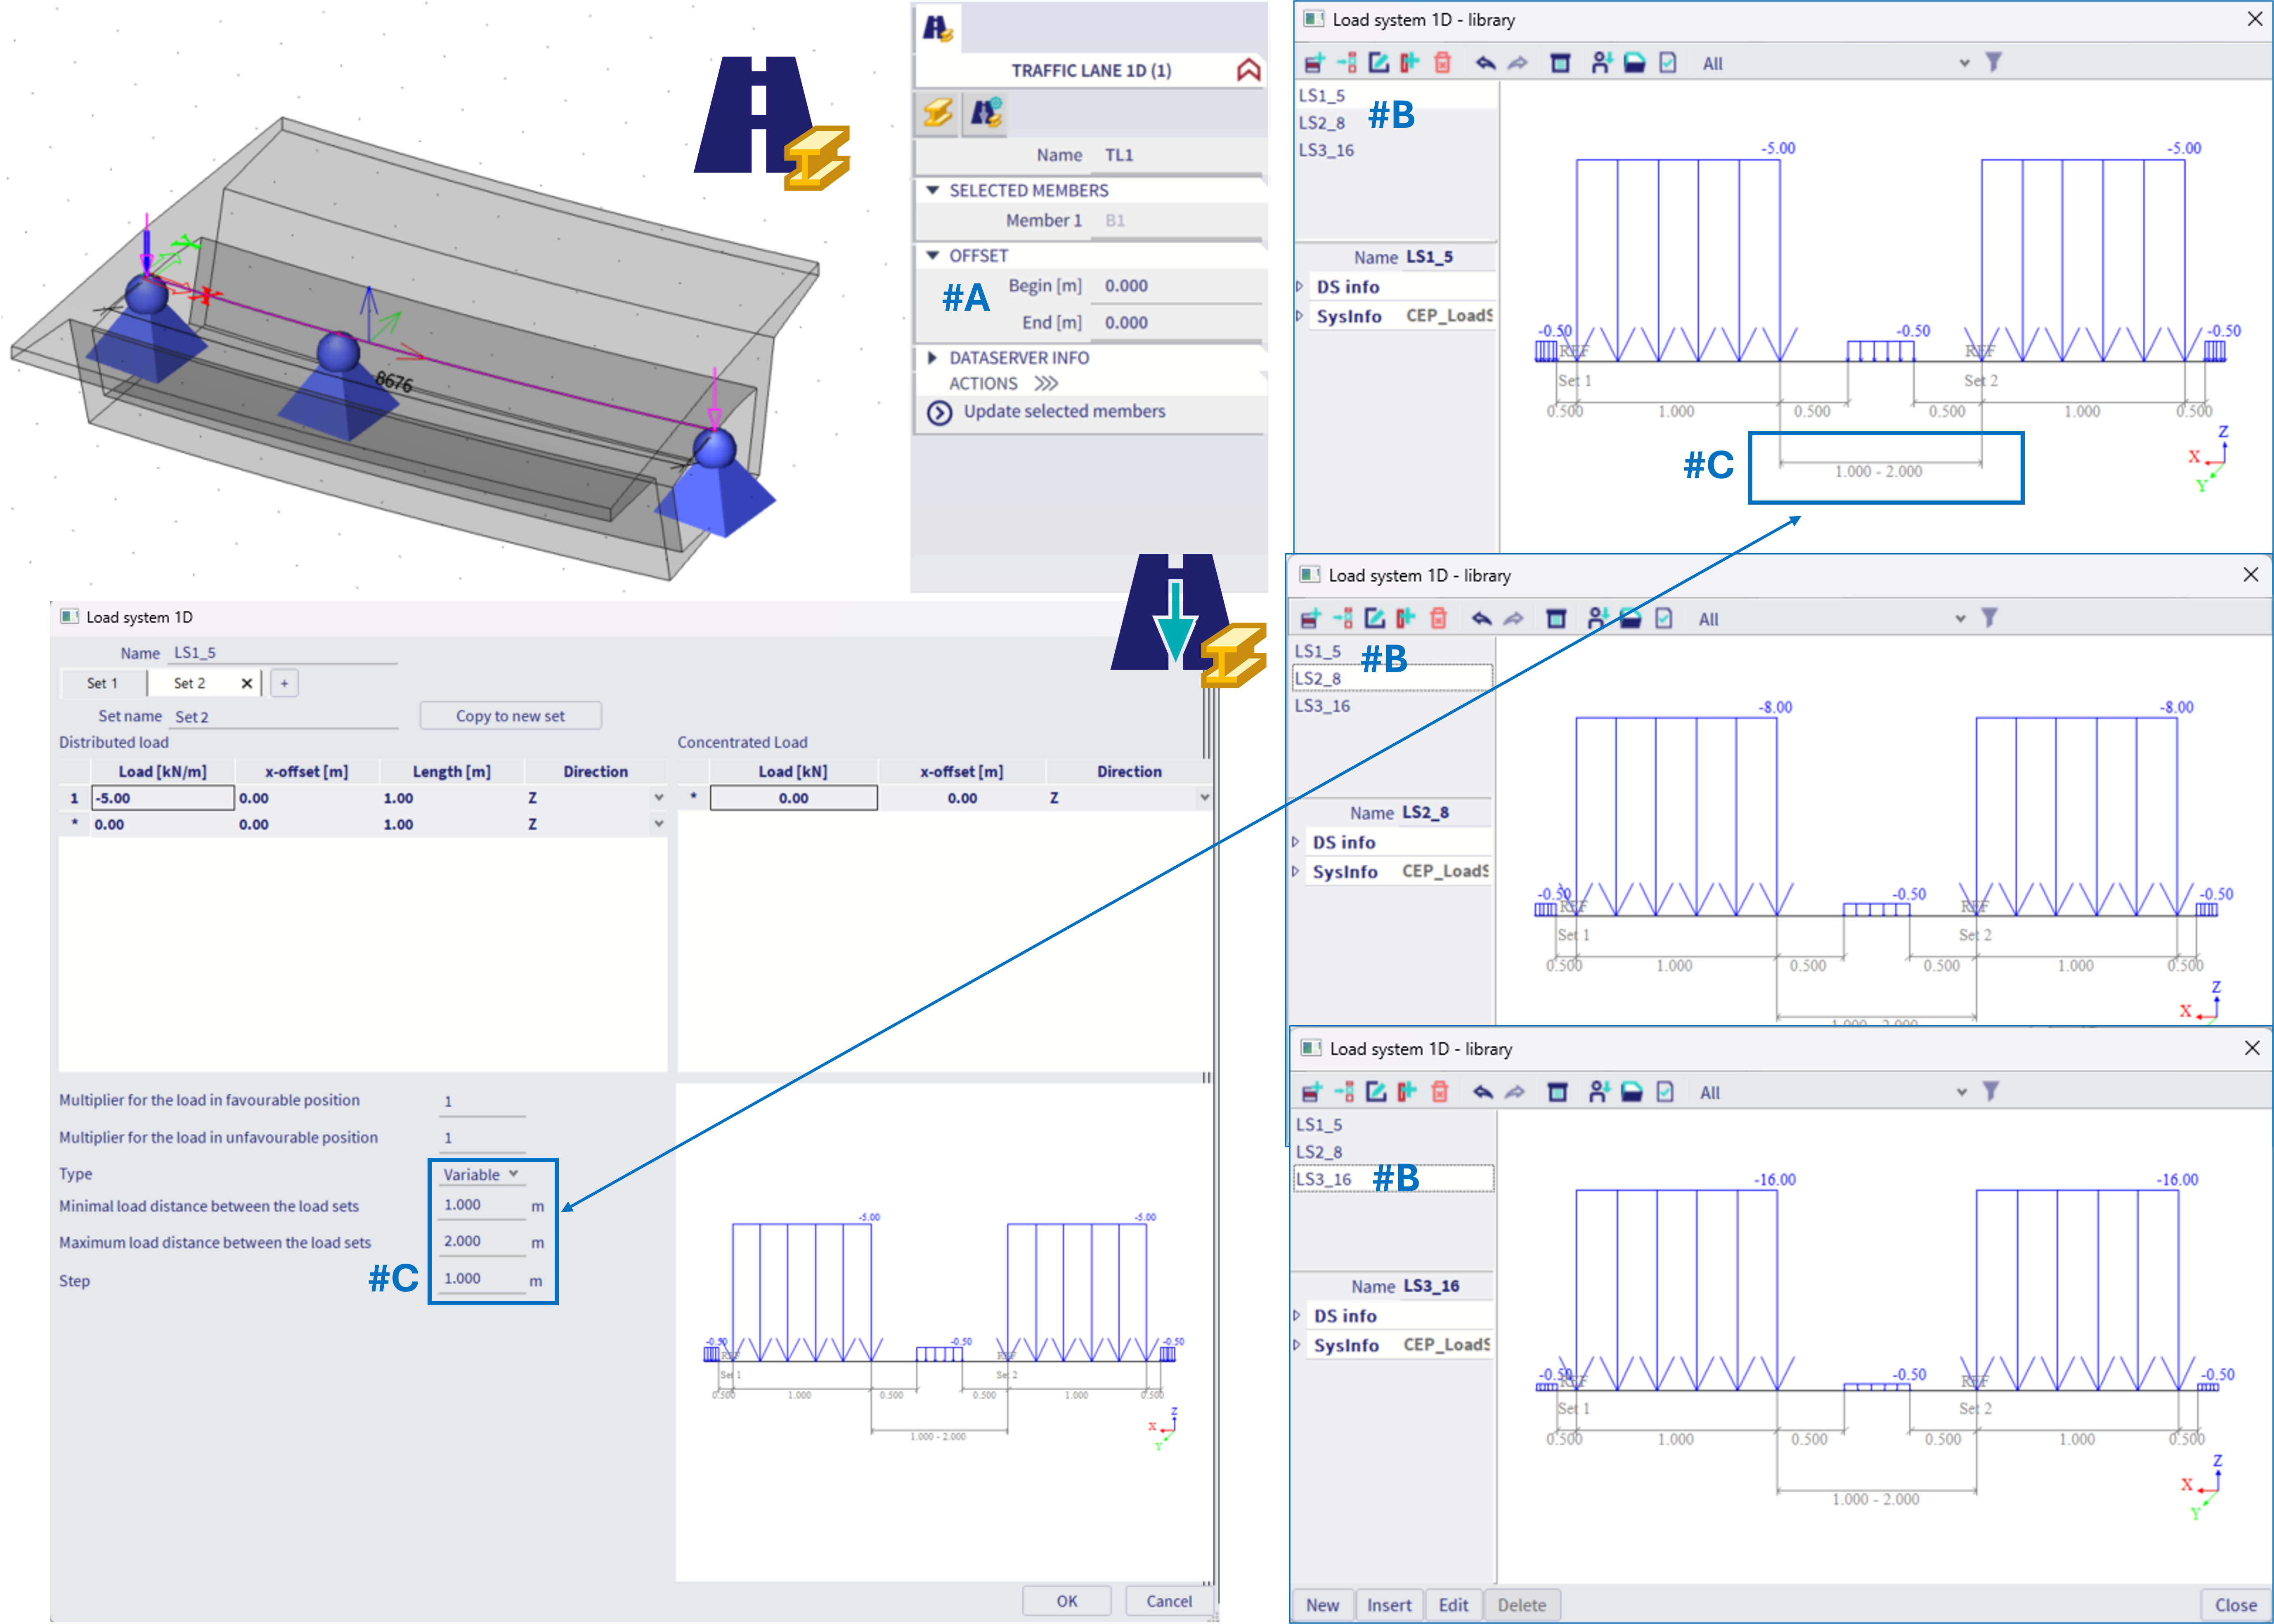
Task: Click the traffic lane settings icon beside the beam icon
Action: tap(986, 113)
